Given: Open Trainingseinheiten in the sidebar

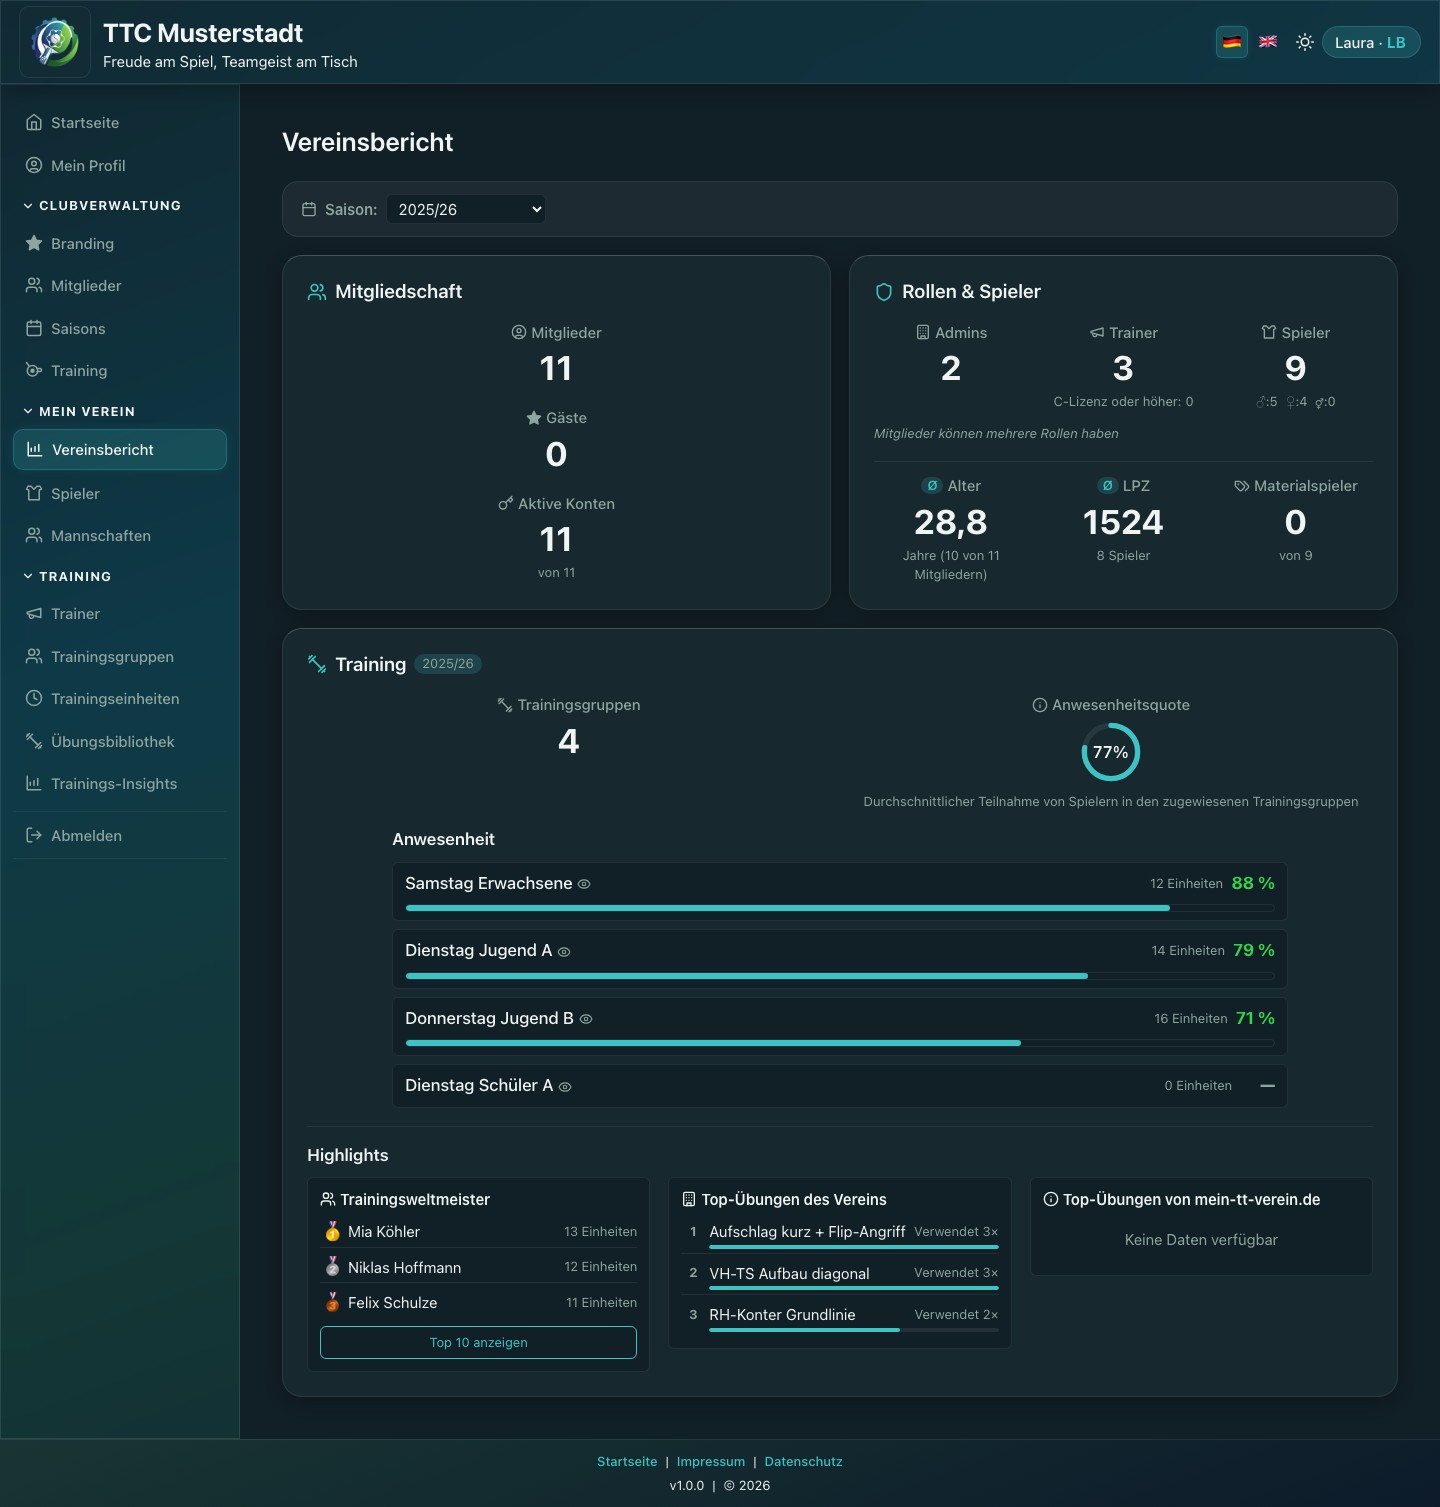Looking at the screenshot, I should 120,699.
